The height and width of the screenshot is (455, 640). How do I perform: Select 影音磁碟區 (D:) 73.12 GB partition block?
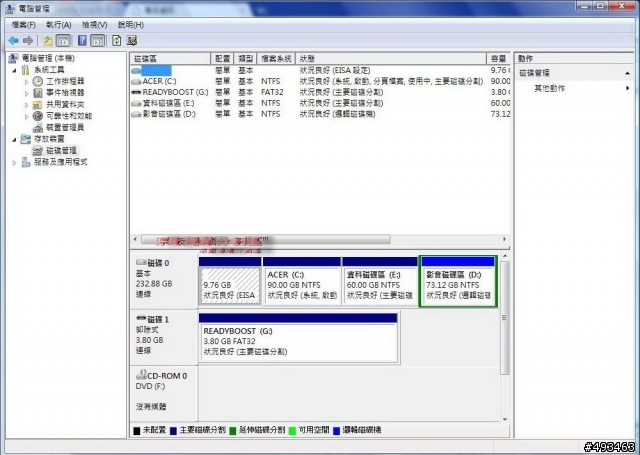pyautogui.click(x=458, y=282)
